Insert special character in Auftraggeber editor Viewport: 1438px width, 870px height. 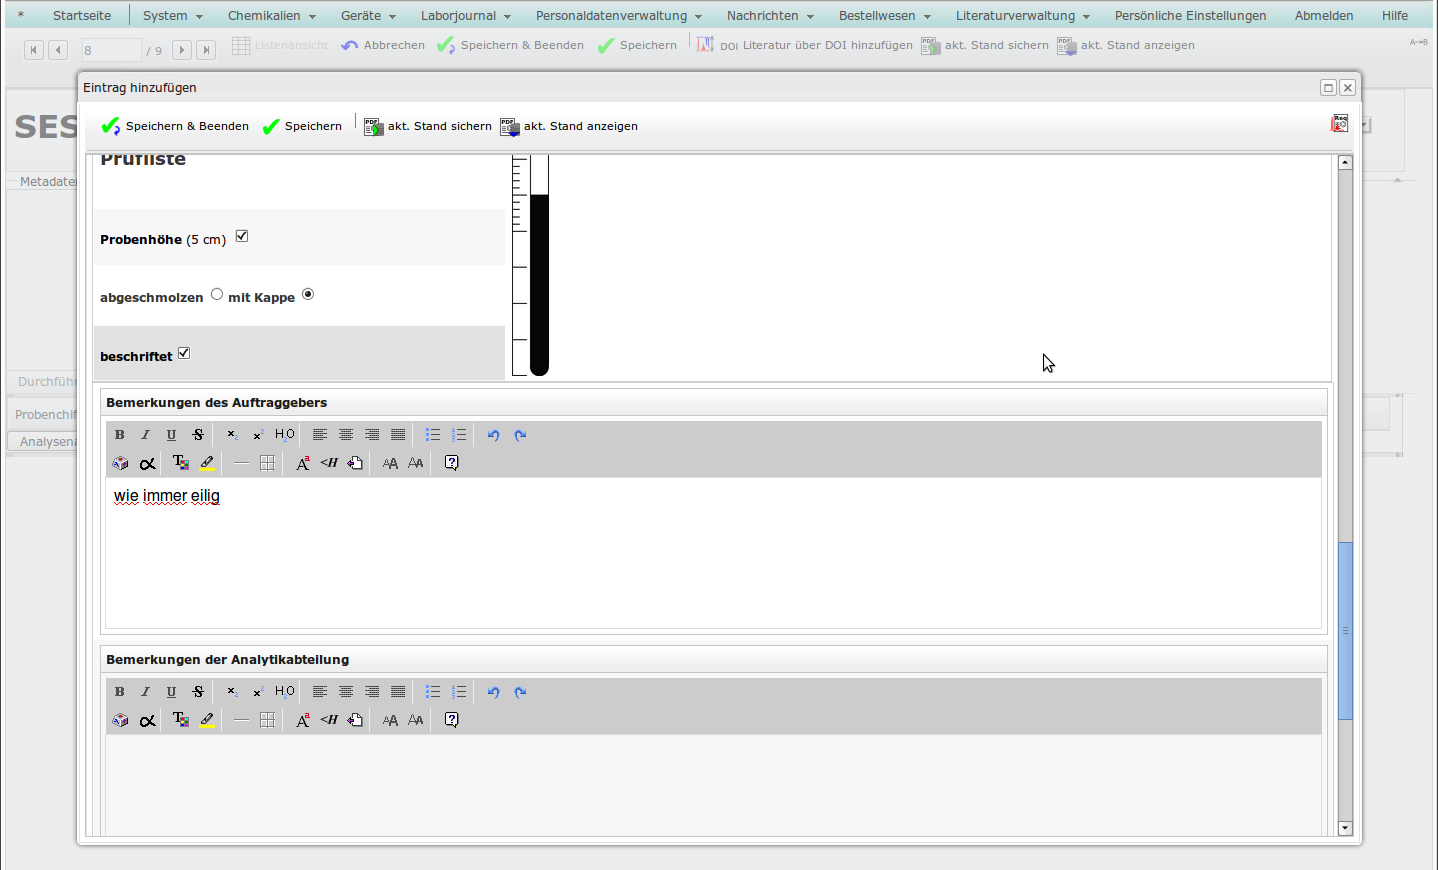(x=147, y=463)
